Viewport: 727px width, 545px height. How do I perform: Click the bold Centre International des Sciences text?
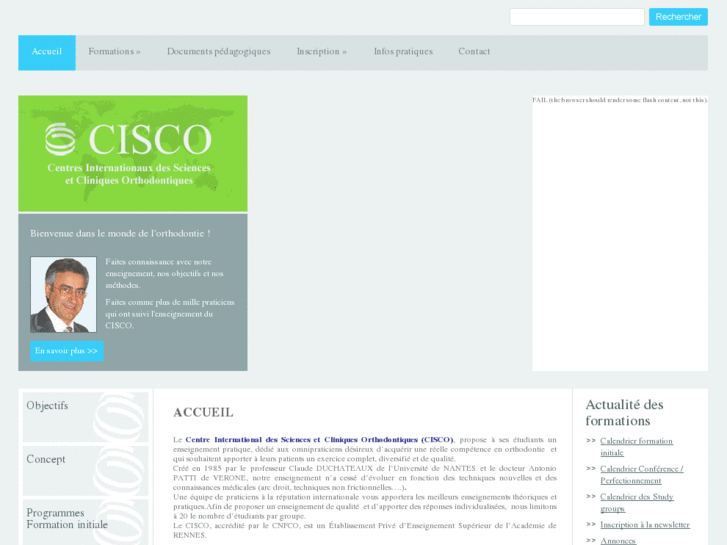tap(319, 440)
